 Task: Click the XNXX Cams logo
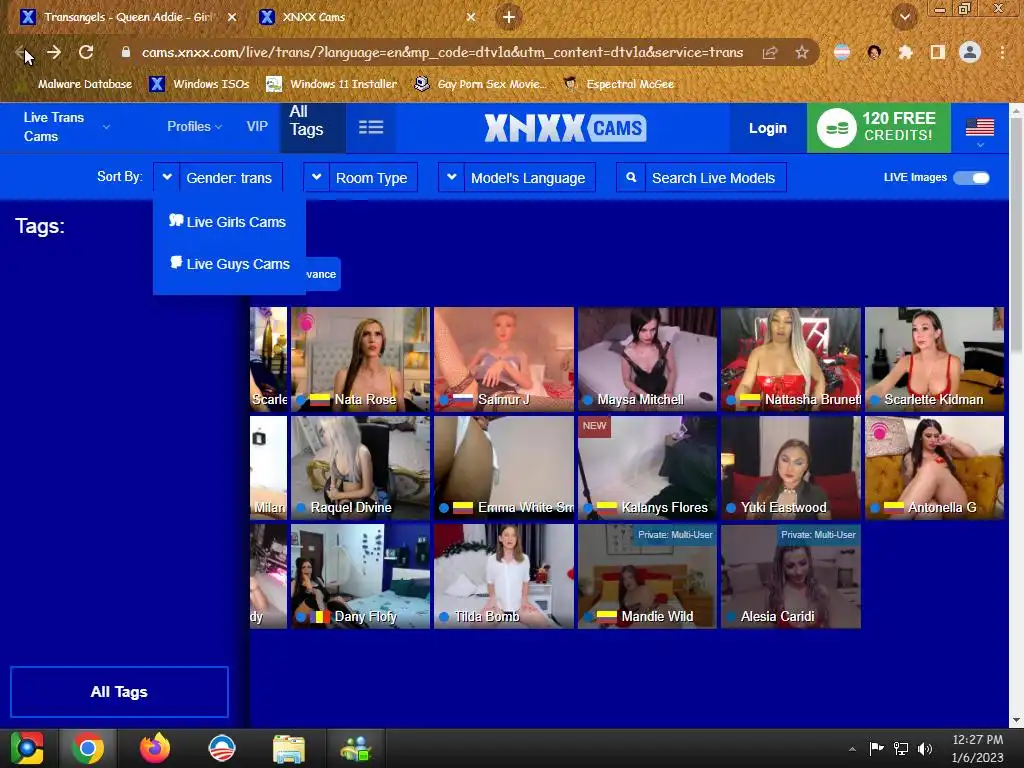coord(565,127)
